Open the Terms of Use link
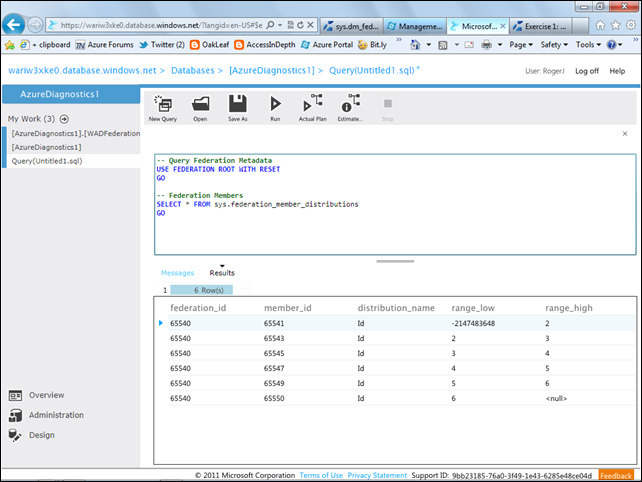Image resolution: width=642 pixels, height=482 pixels. pyautogui.click(x=321, y=475)
